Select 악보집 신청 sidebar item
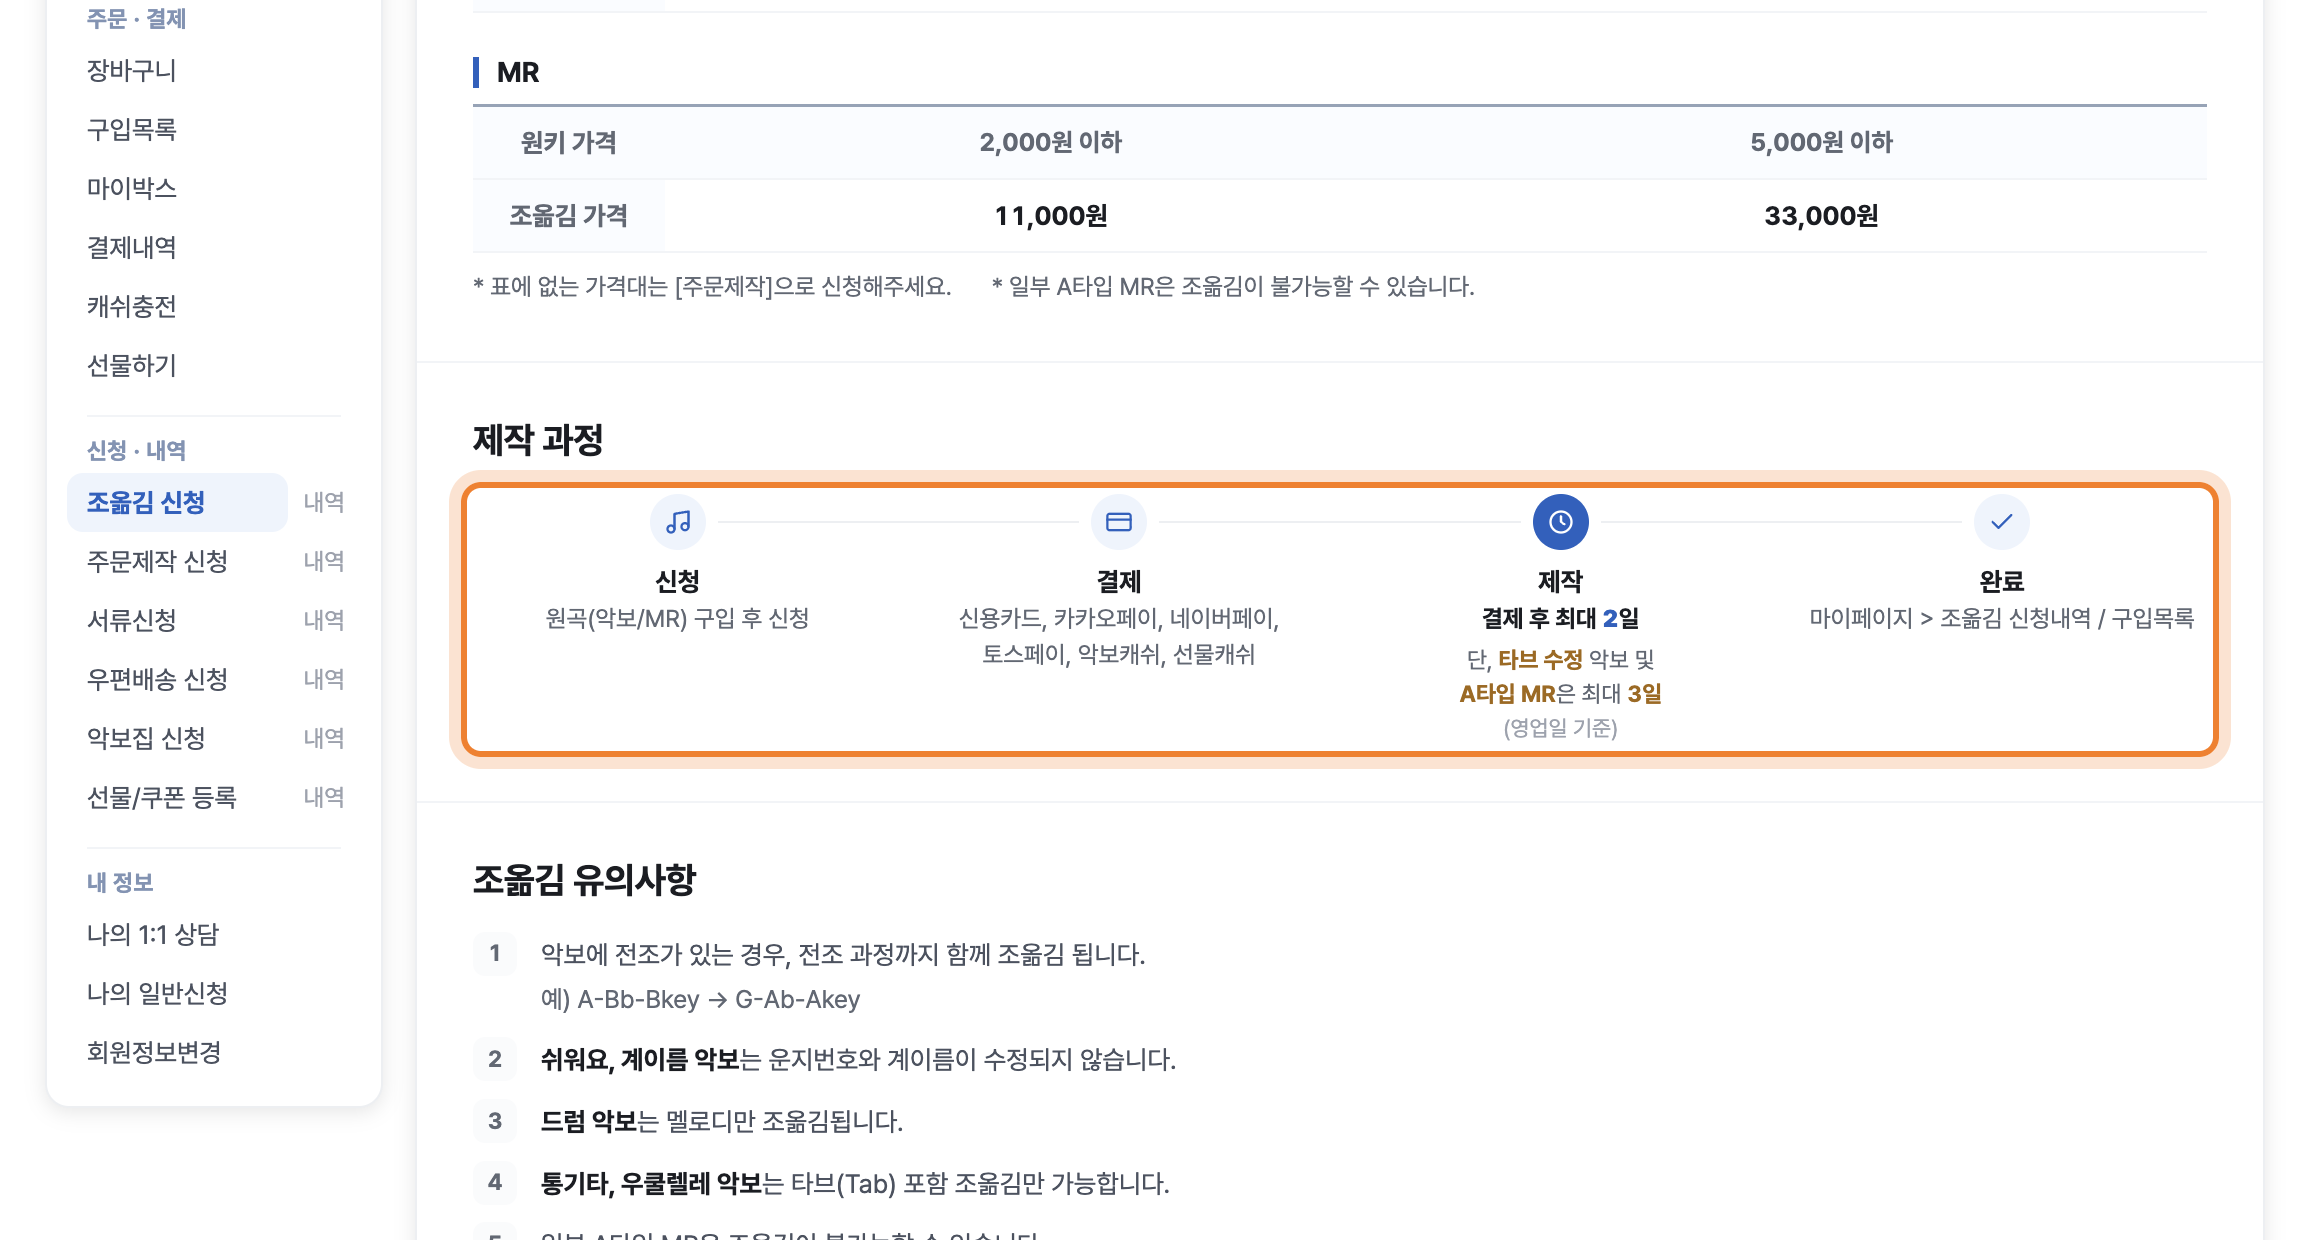 coord(146,738)
